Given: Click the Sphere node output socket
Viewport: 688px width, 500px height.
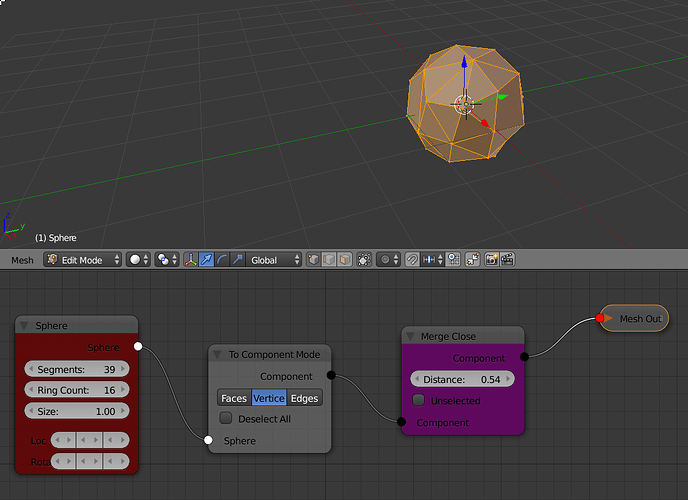Looking at the screenshot, I should coord(138,346).
